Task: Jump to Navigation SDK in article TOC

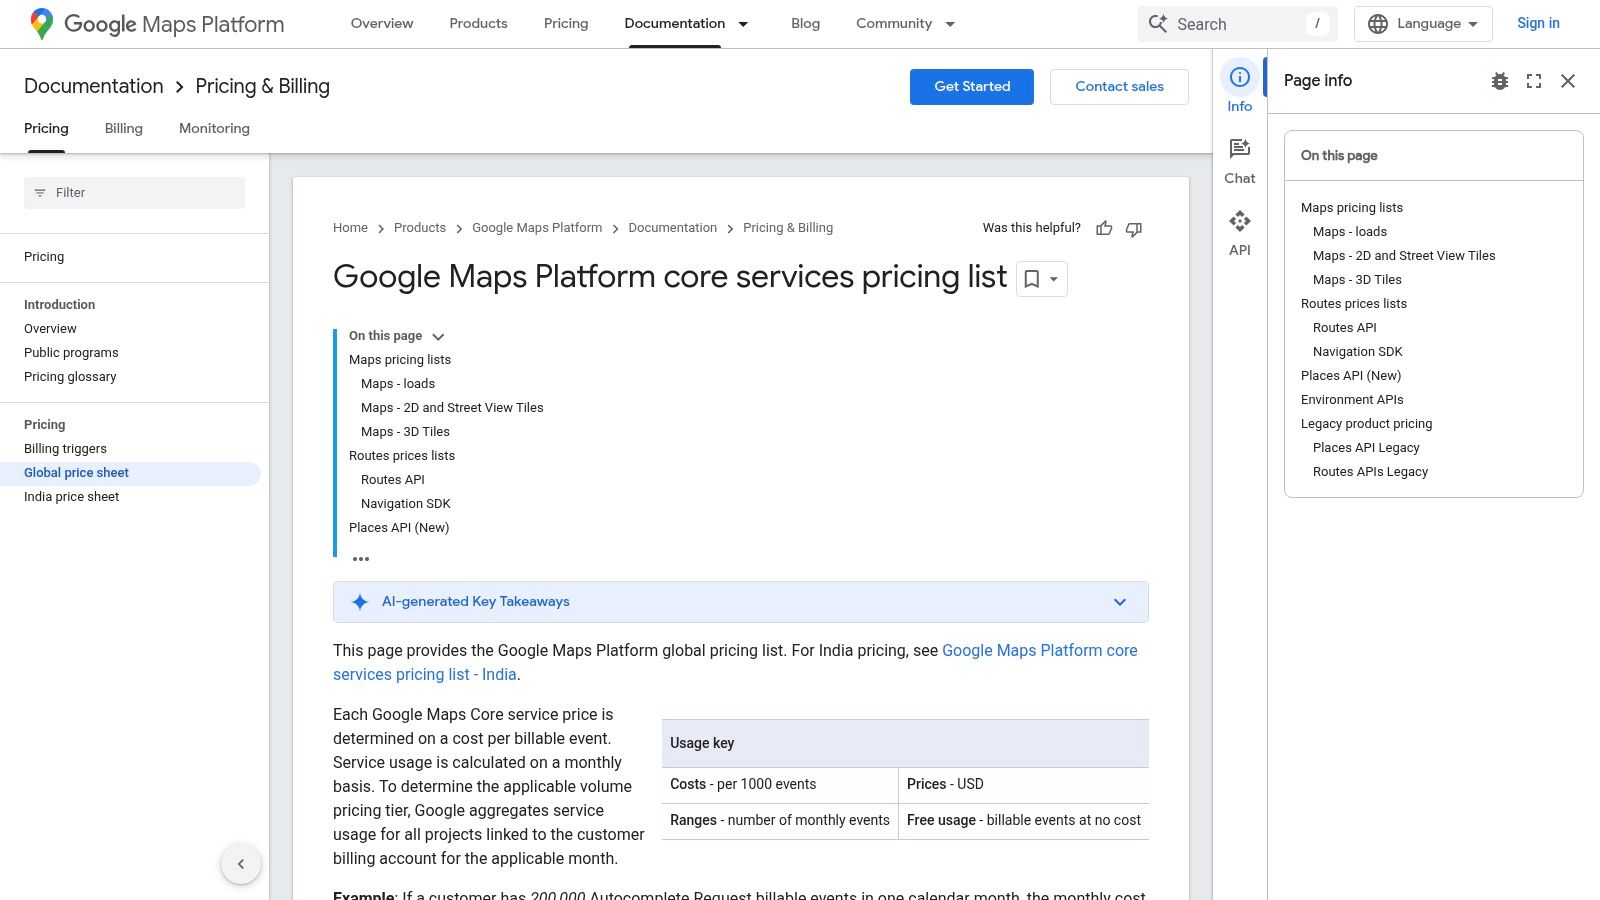Action: (x=406, y=504)
